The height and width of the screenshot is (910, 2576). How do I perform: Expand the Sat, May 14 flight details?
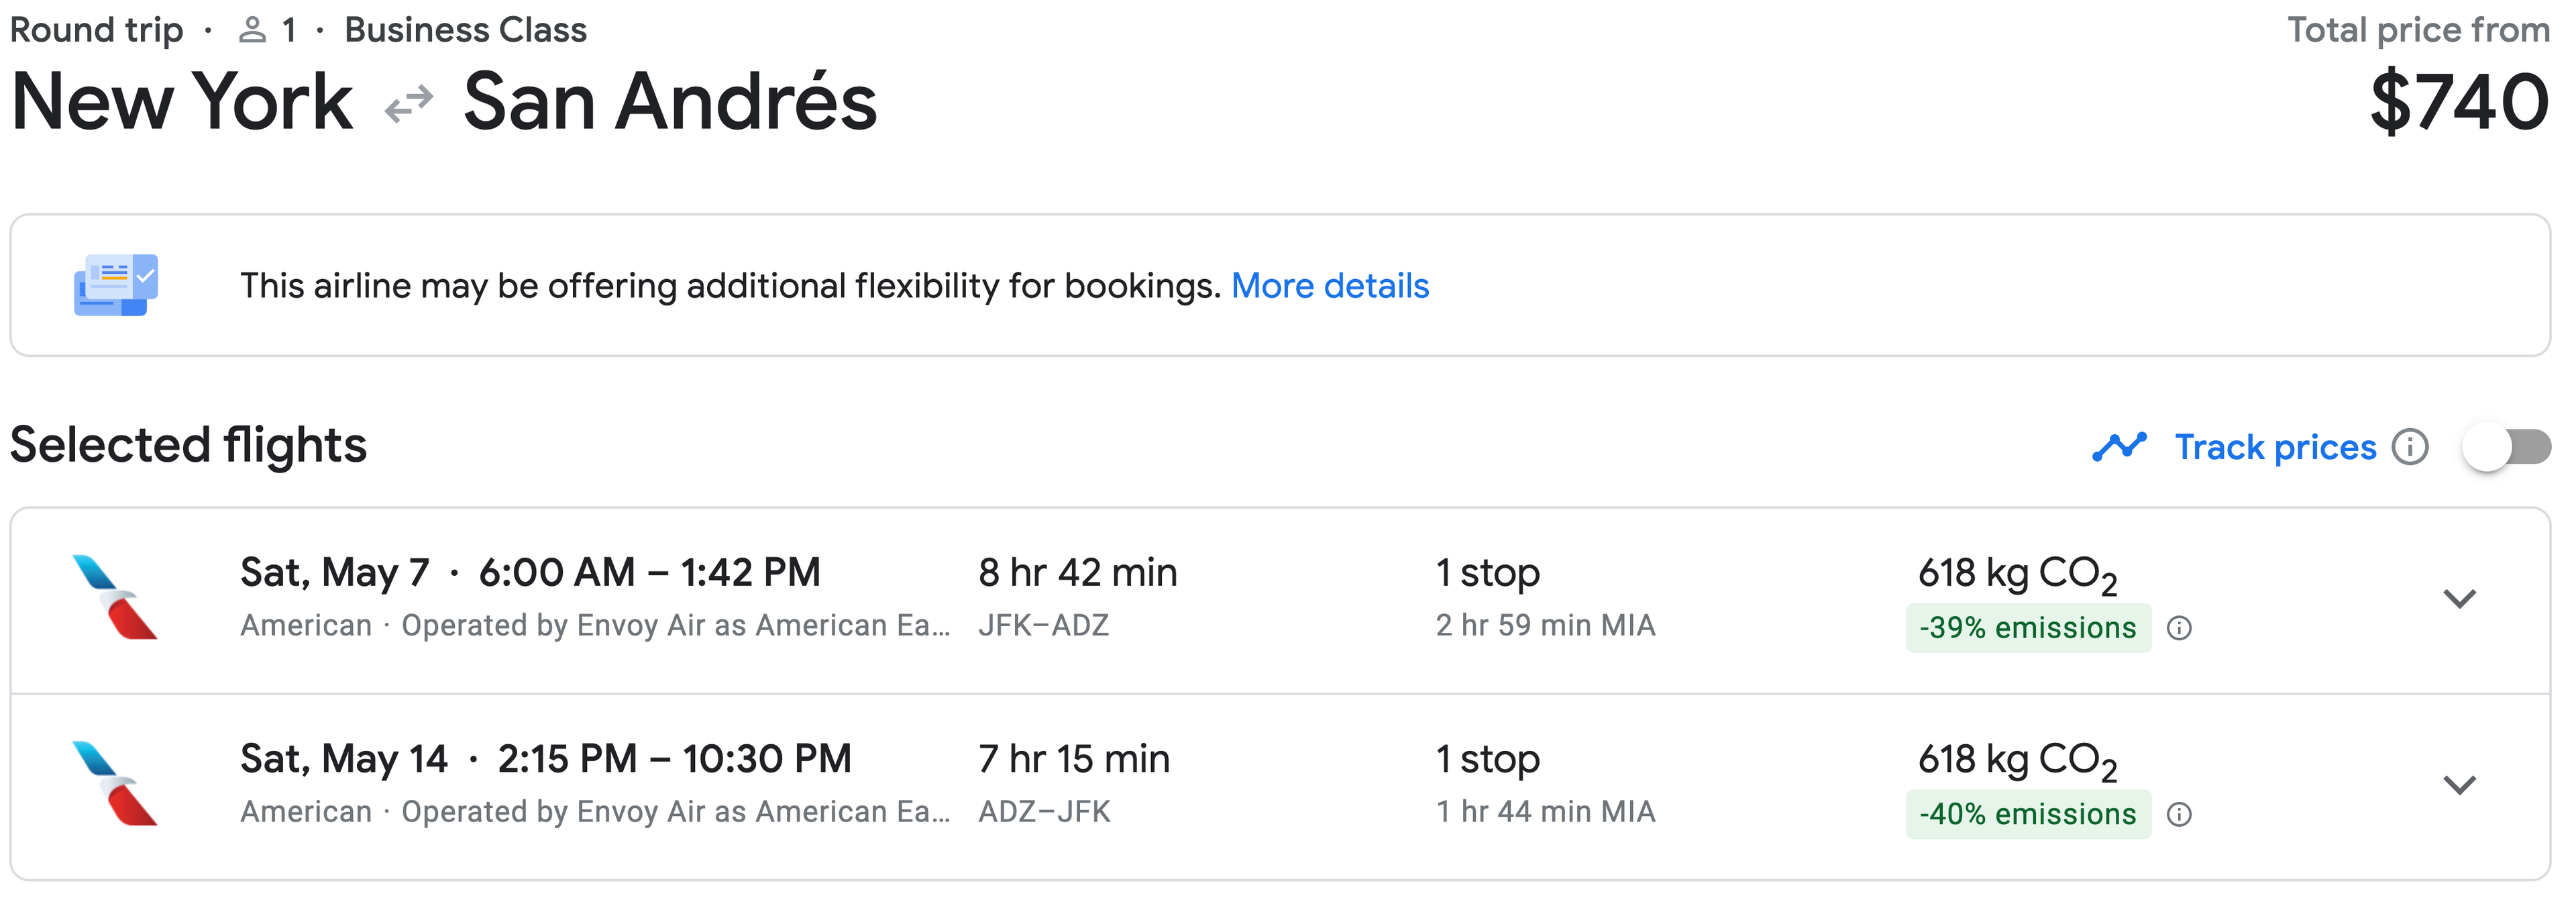coord(2459,785)
